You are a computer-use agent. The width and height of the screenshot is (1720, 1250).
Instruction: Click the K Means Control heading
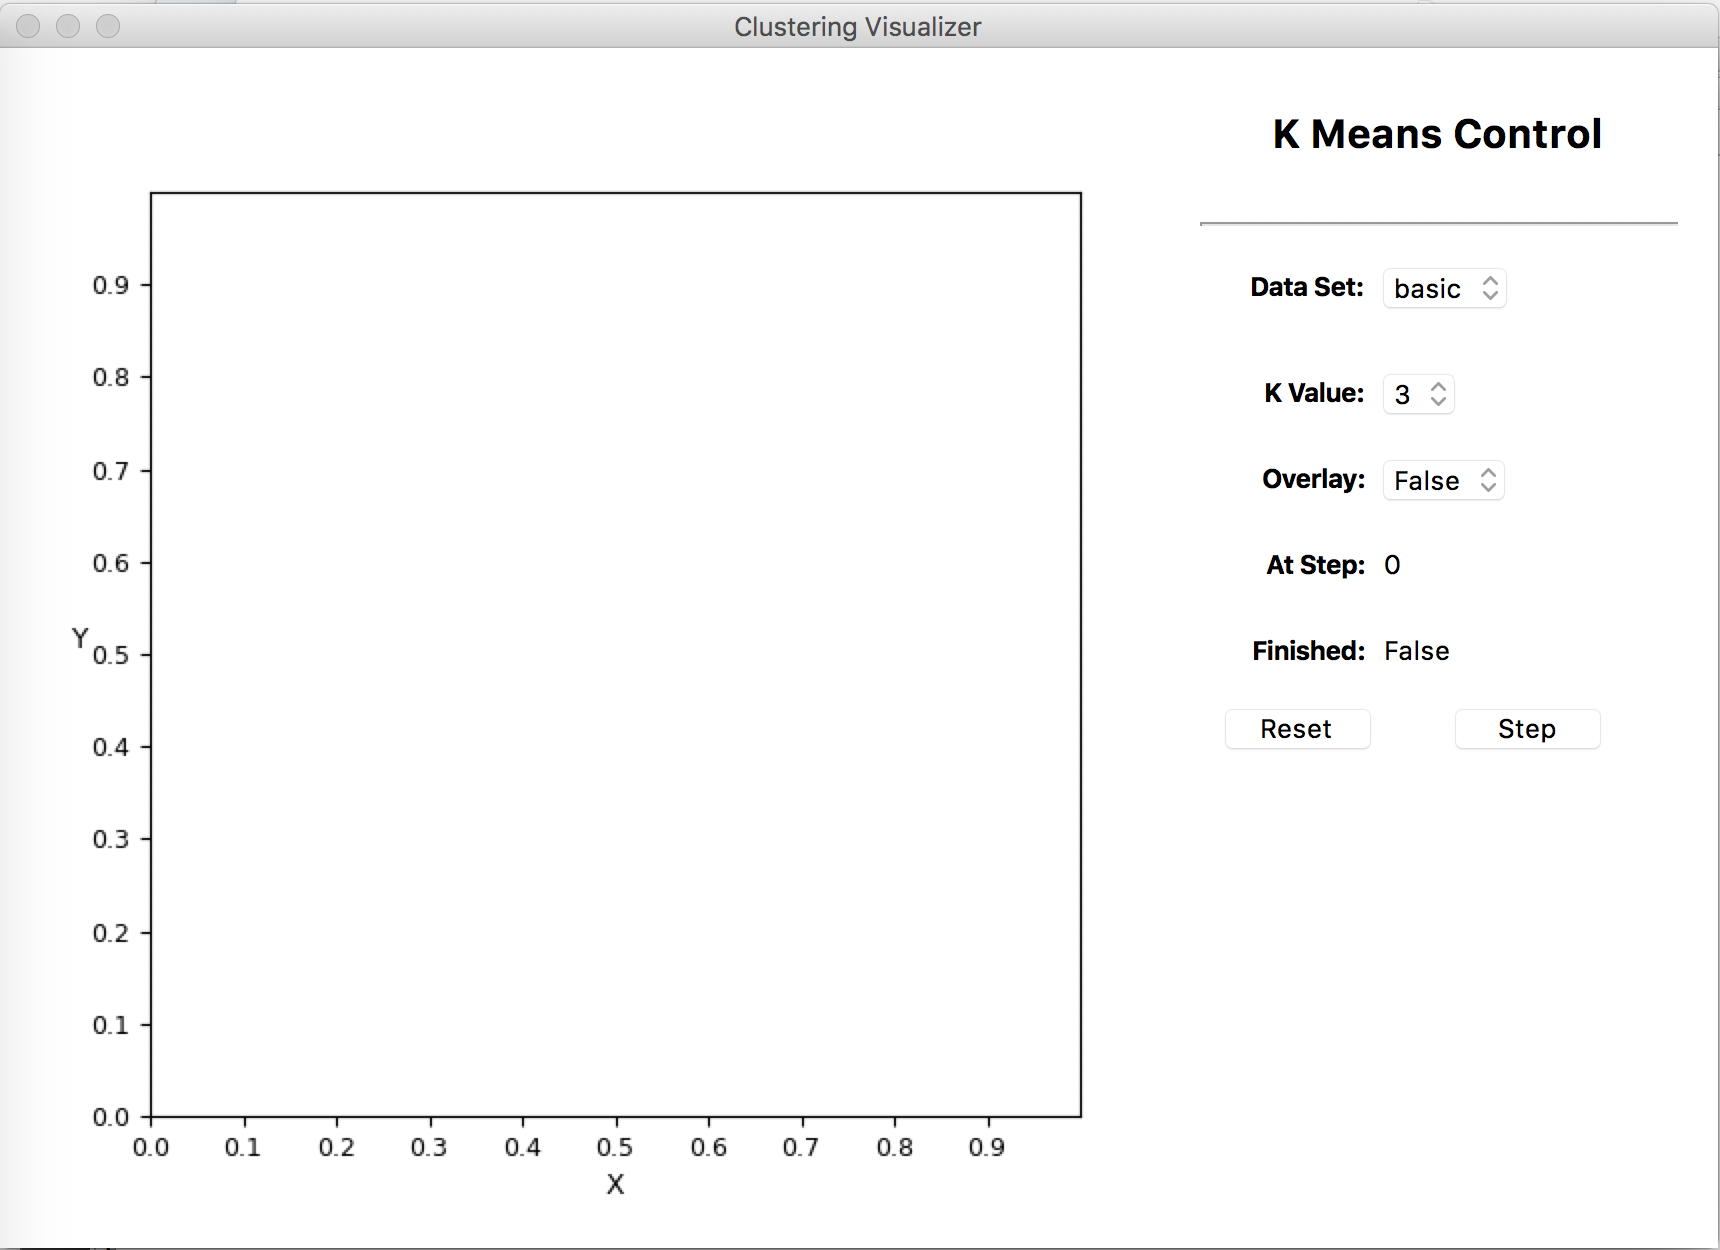[x=1436, y=134]
